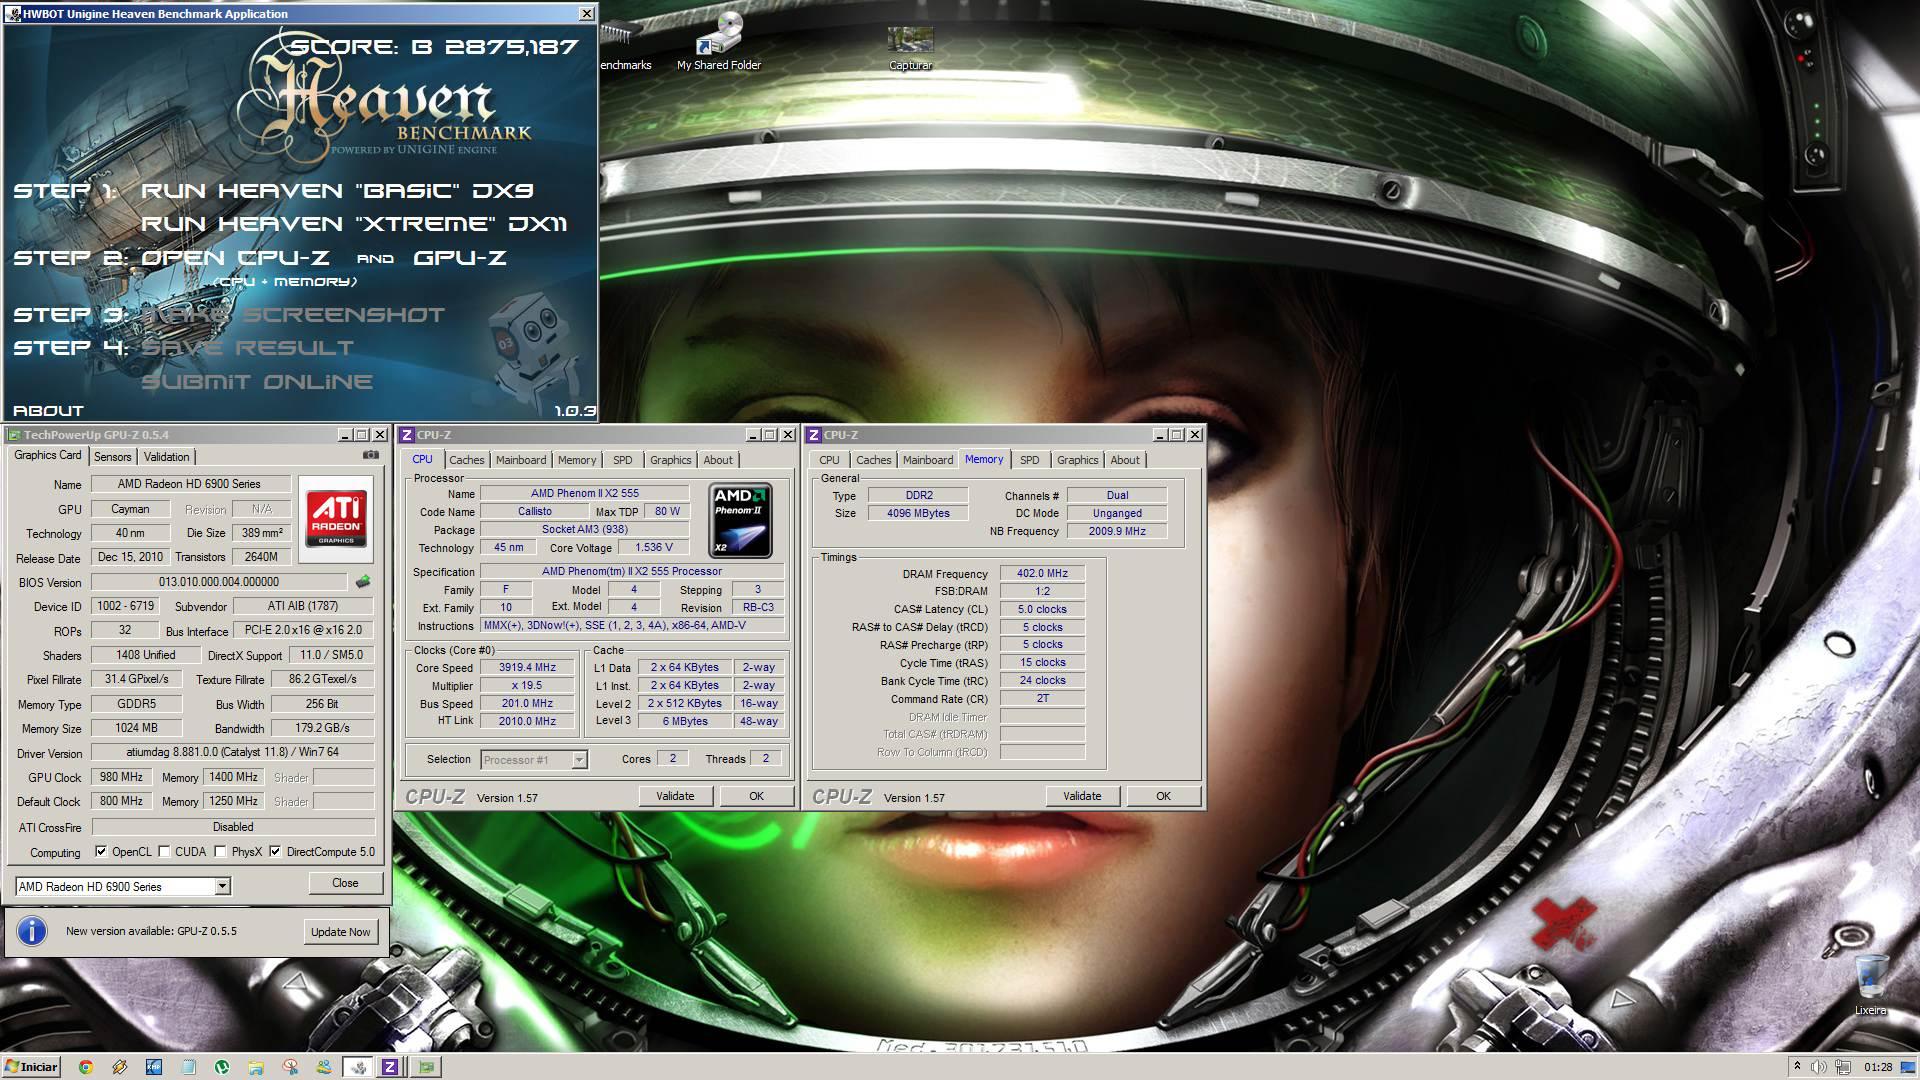
Task: Show hidden tray icons arrow
Action: 1797,1066
